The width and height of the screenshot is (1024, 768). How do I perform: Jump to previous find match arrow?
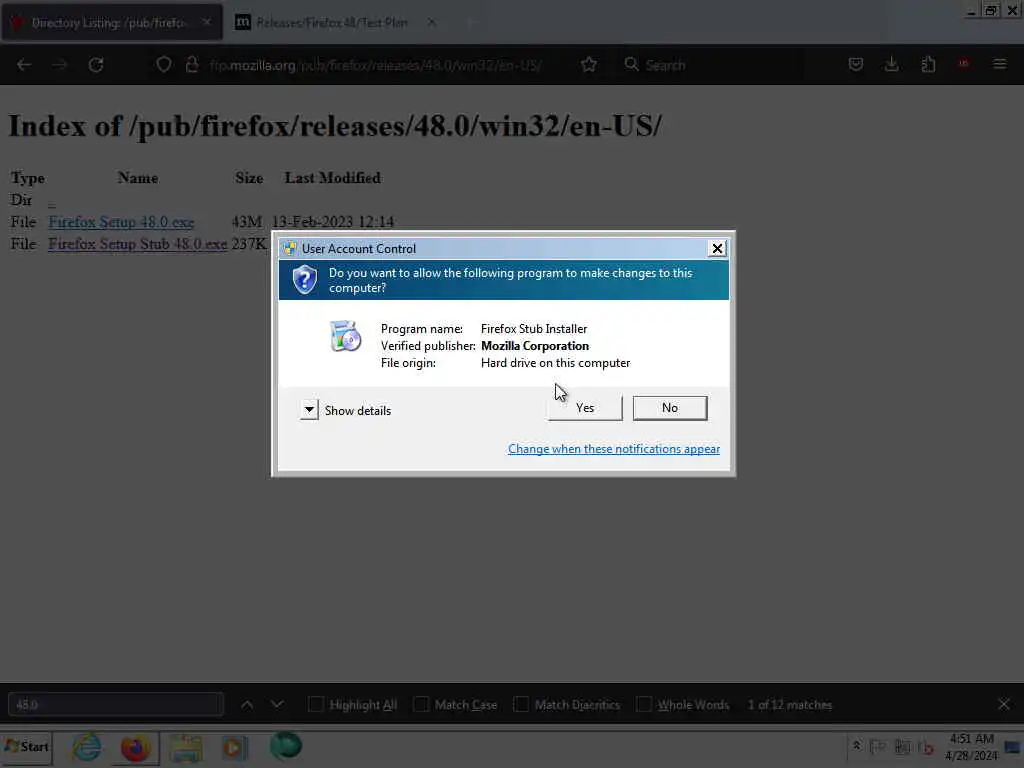tap(247, 705)
